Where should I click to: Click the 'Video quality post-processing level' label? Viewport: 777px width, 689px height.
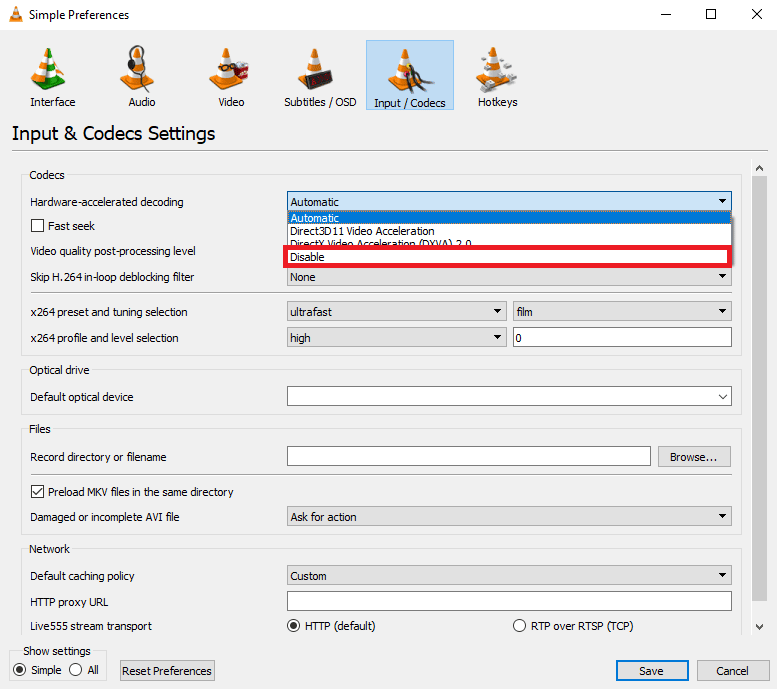(113, 251)
